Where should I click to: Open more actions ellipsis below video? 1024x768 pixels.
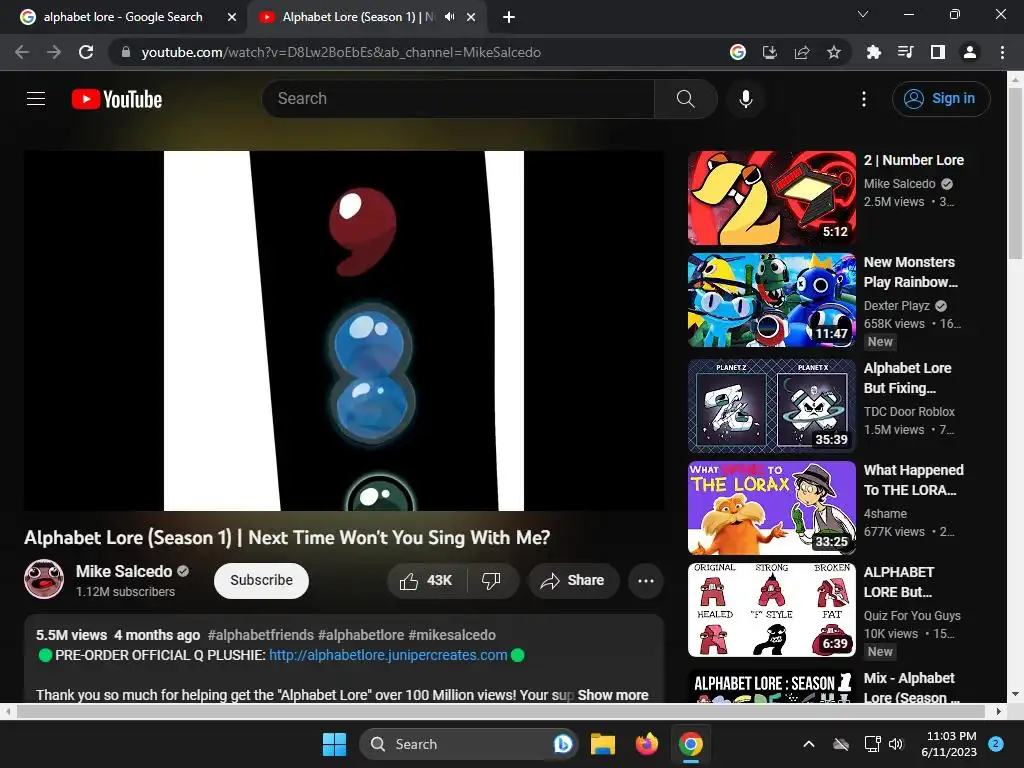(x=645, y=581)
